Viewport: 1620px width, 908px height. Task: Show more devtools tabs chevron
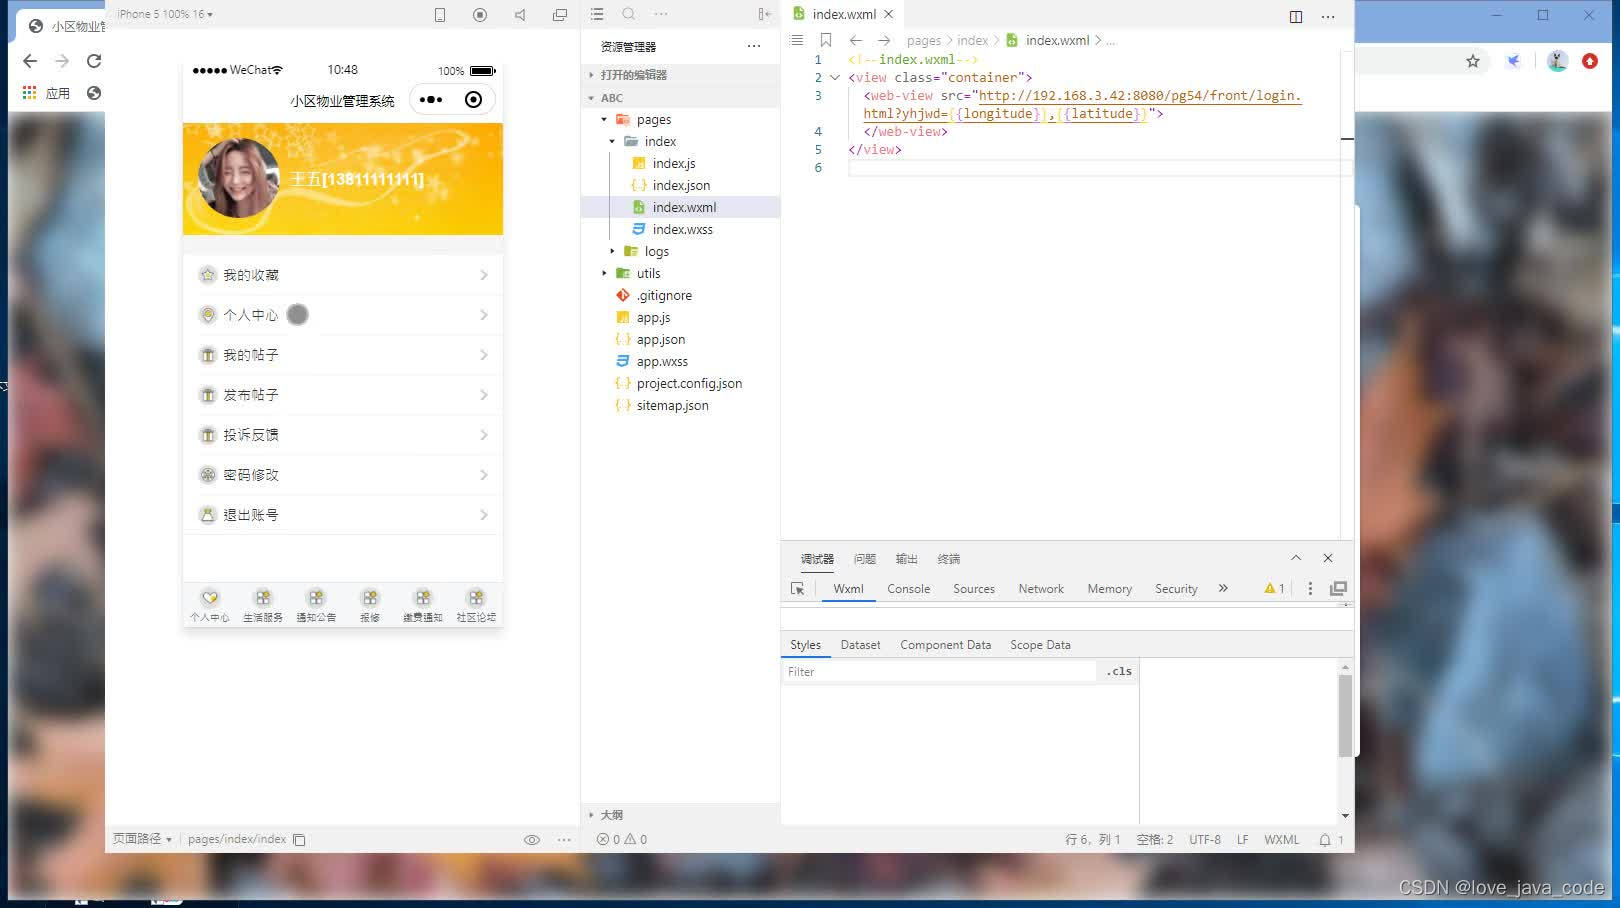(1223, 589)
